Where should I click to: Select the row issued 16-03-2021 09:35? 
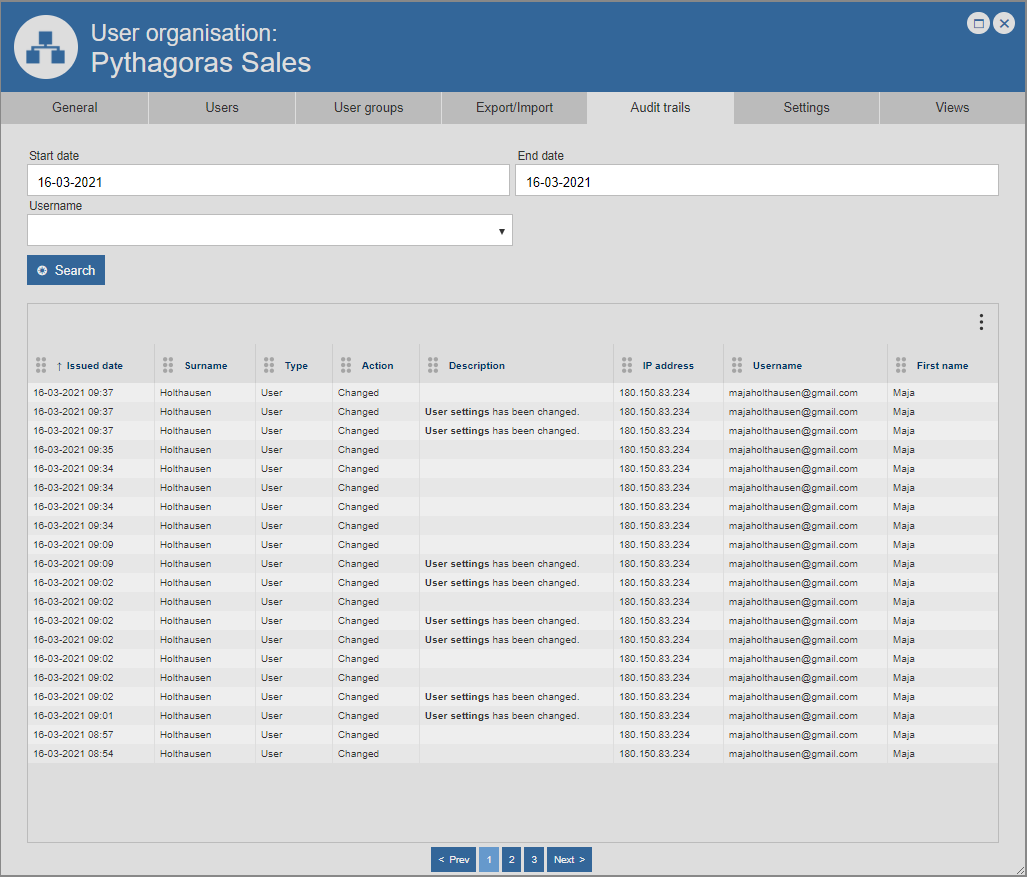(513, 450)
